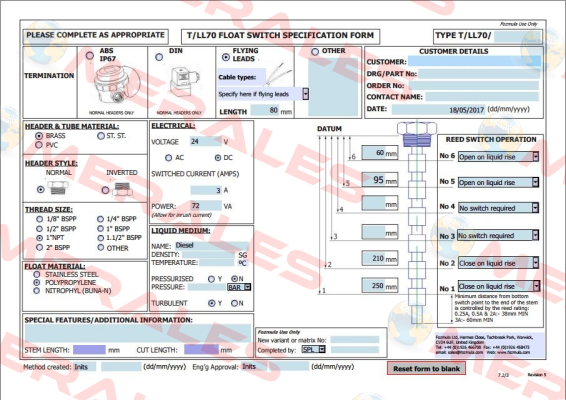Edit the VOLTAGE value field

[206, 141]
